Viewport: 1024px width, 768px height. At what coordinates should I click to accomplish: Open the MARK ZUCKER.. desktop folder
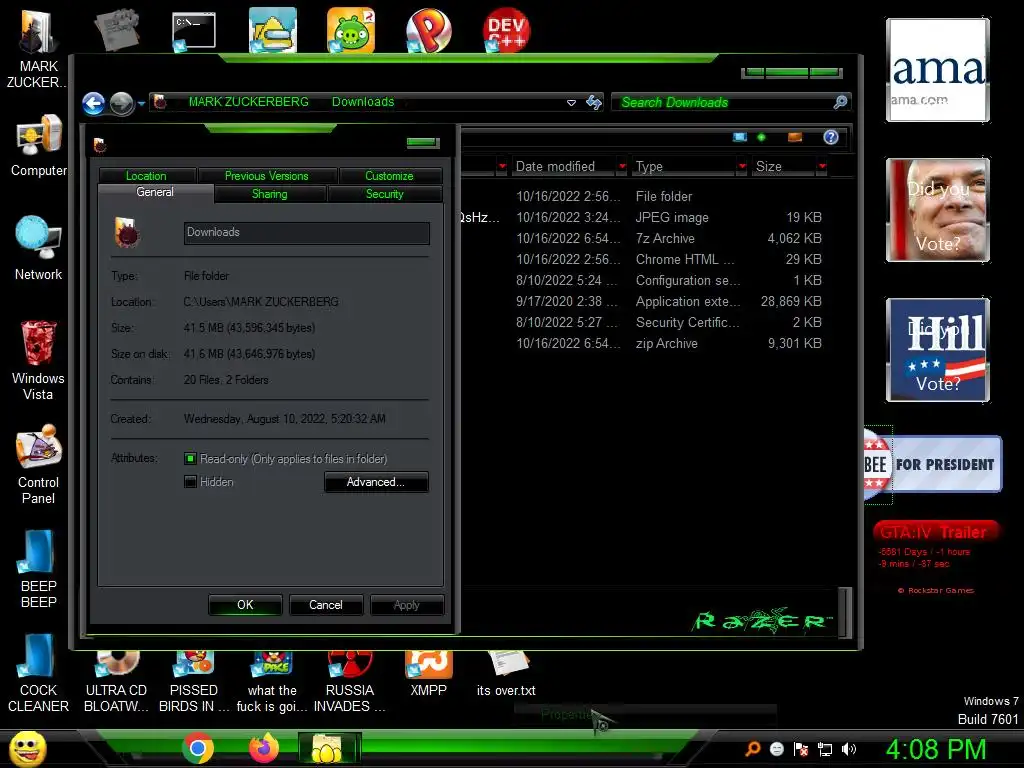pyautogui.click(x=38, y=49)
